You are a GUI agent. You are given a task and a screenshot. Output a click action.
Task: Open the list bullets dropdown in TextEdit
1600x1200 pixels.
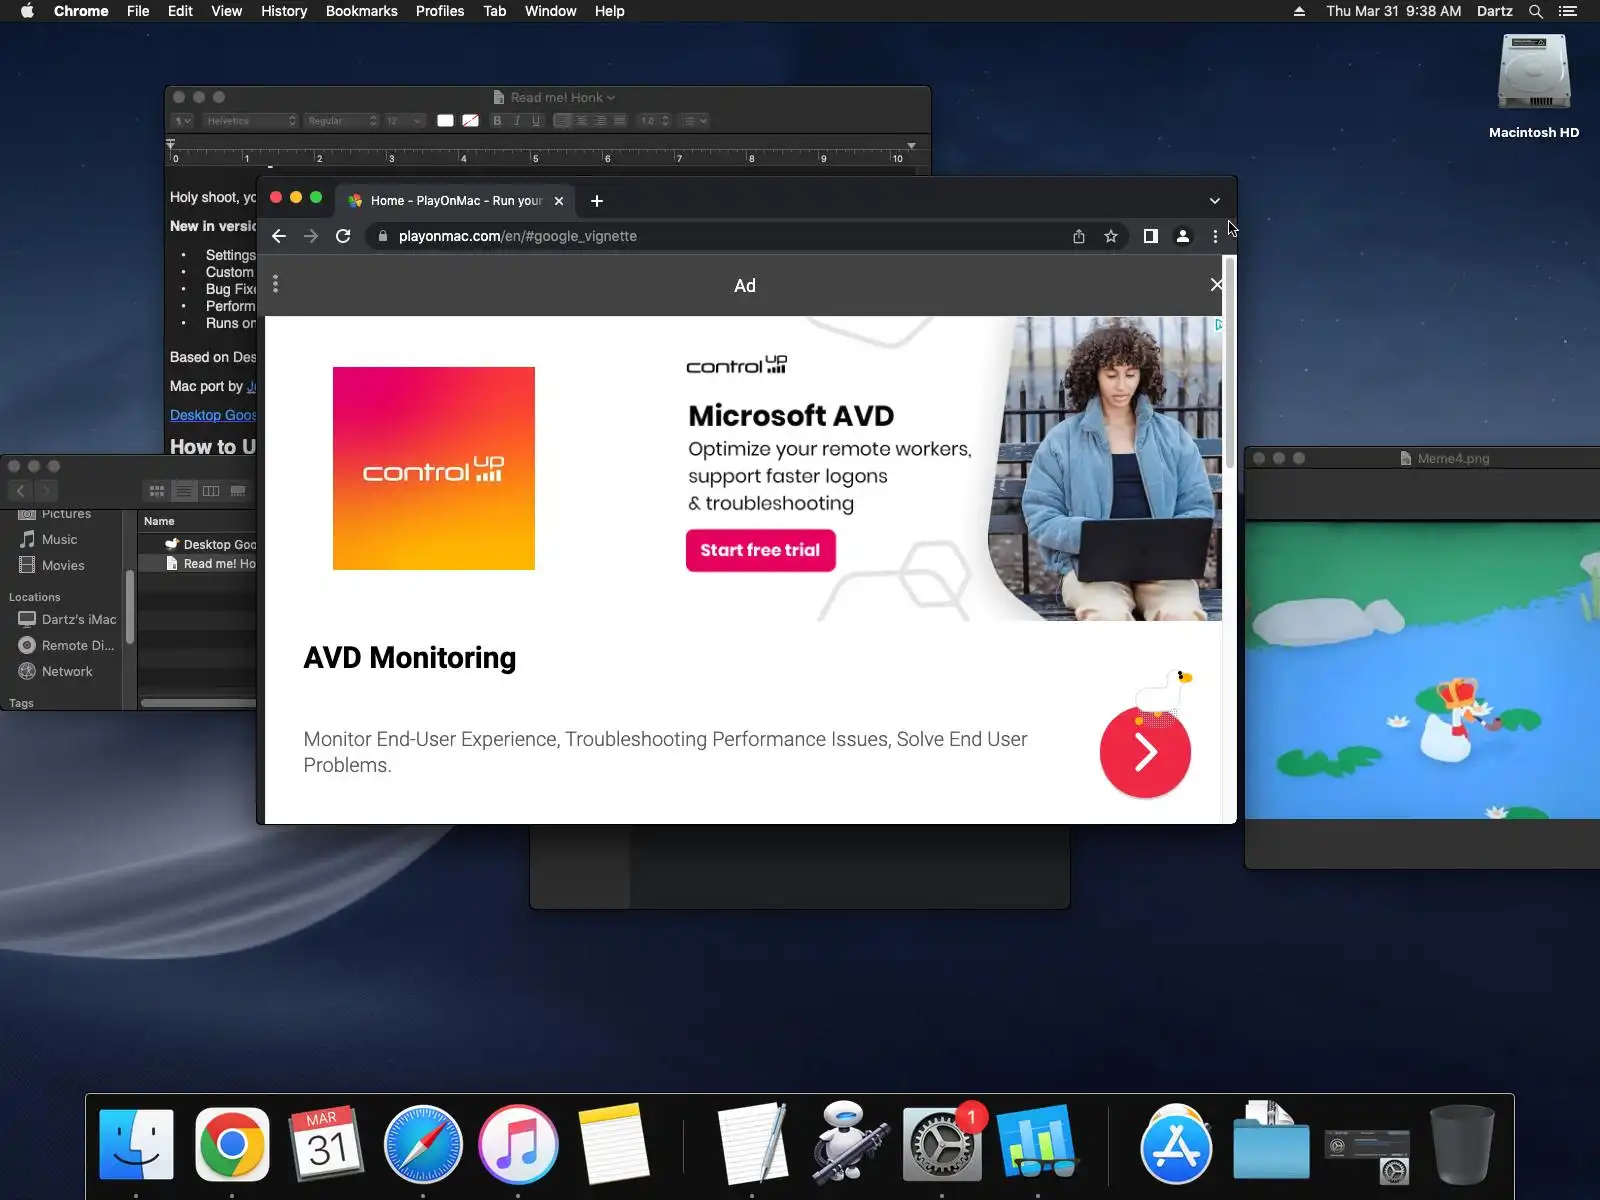tap(694, 121)
